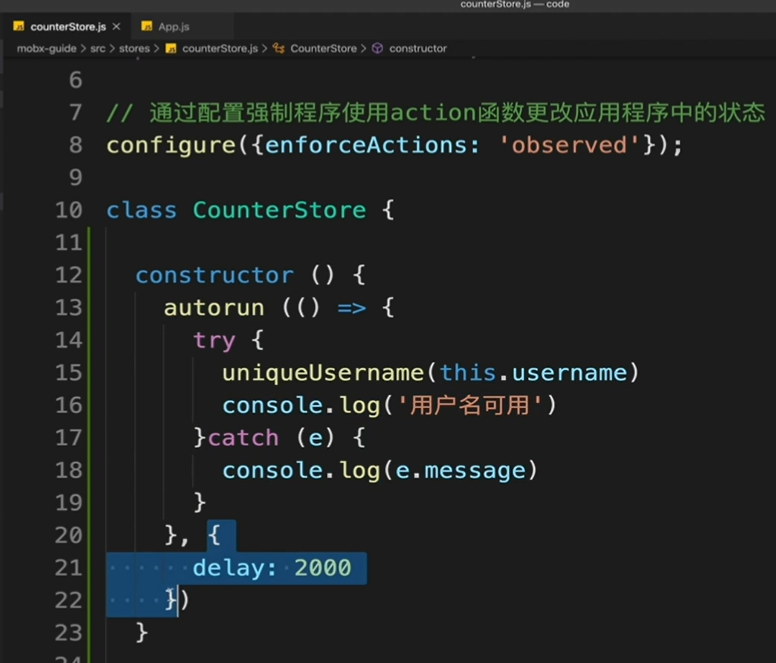The image size is (776, 663).
Task: Open counterStore.js breadcrumb item
Action: [x=220, y=48]
